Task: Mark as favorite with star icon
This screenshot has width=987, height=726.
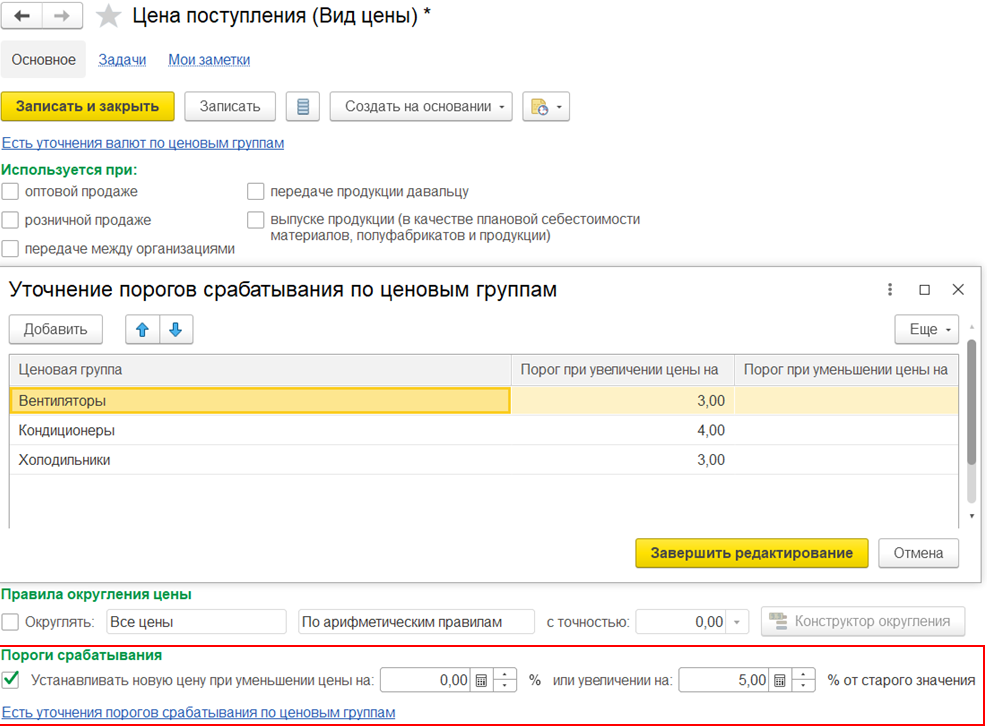Action: (108, 17)
